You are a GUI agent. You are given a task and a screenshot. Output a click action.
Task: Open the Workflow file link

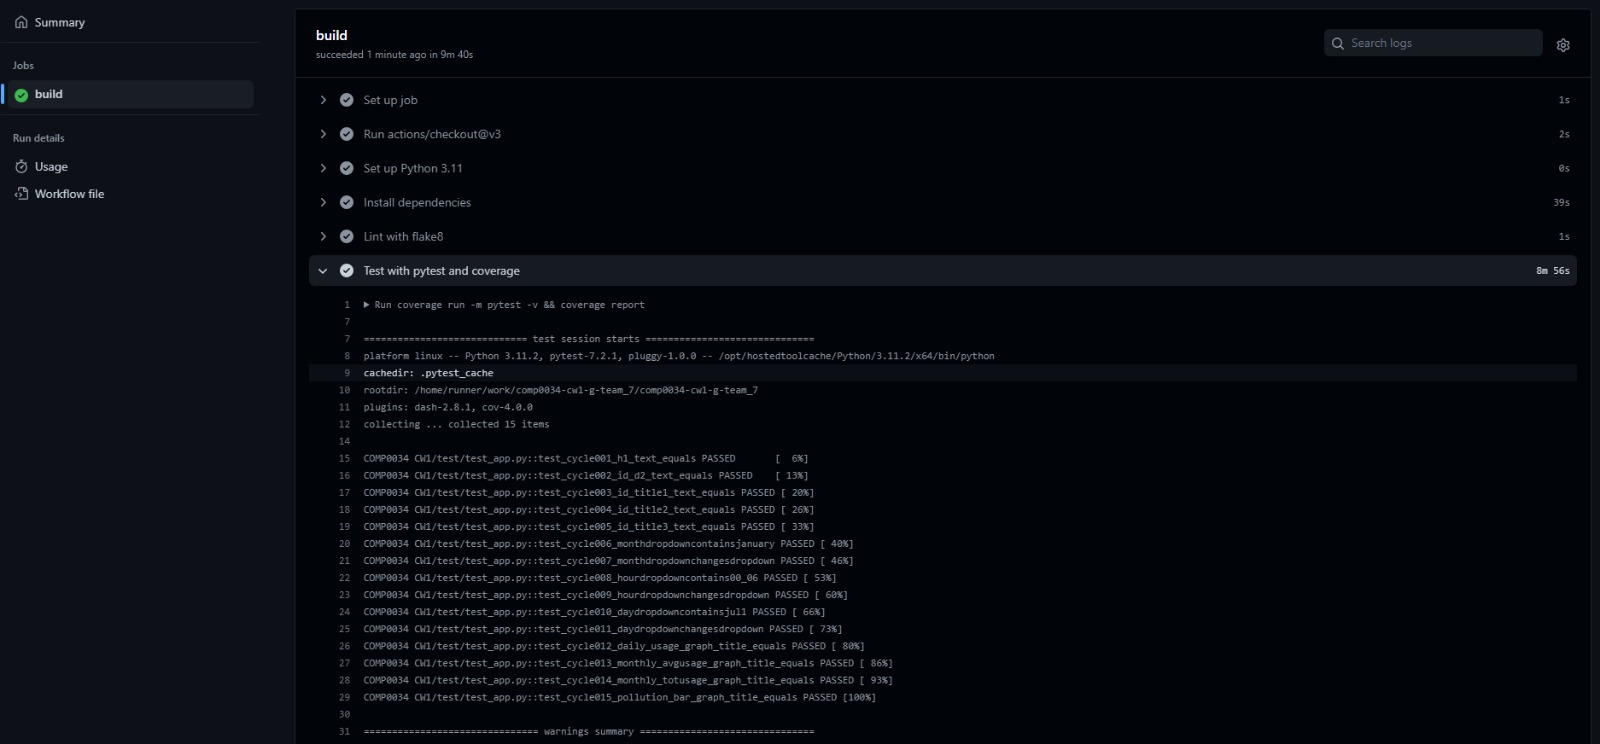[x=69, y=194]
